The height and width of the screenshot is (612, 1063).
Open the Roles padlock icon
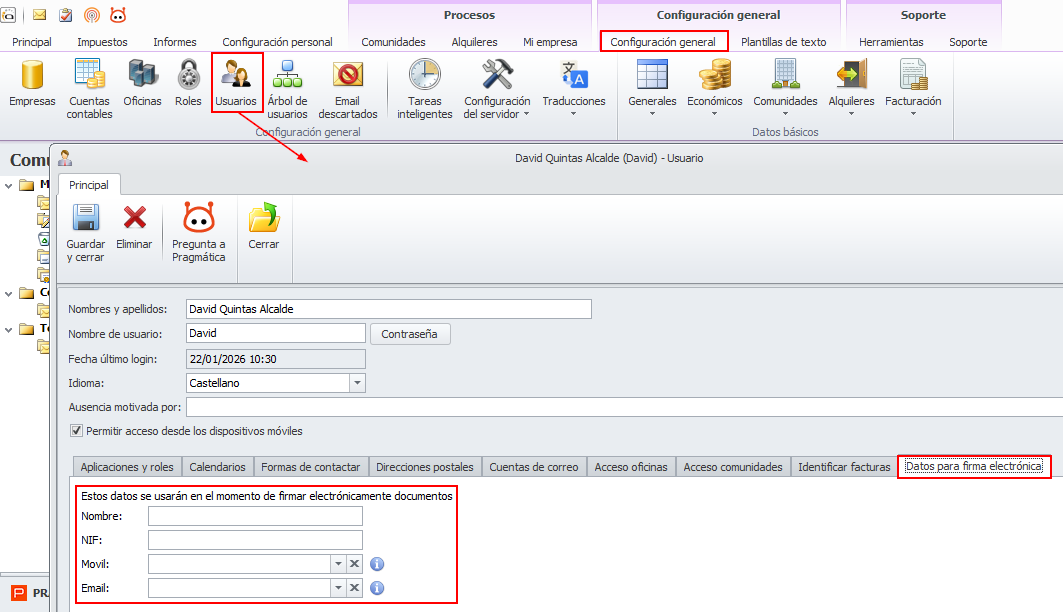(188, 75)
